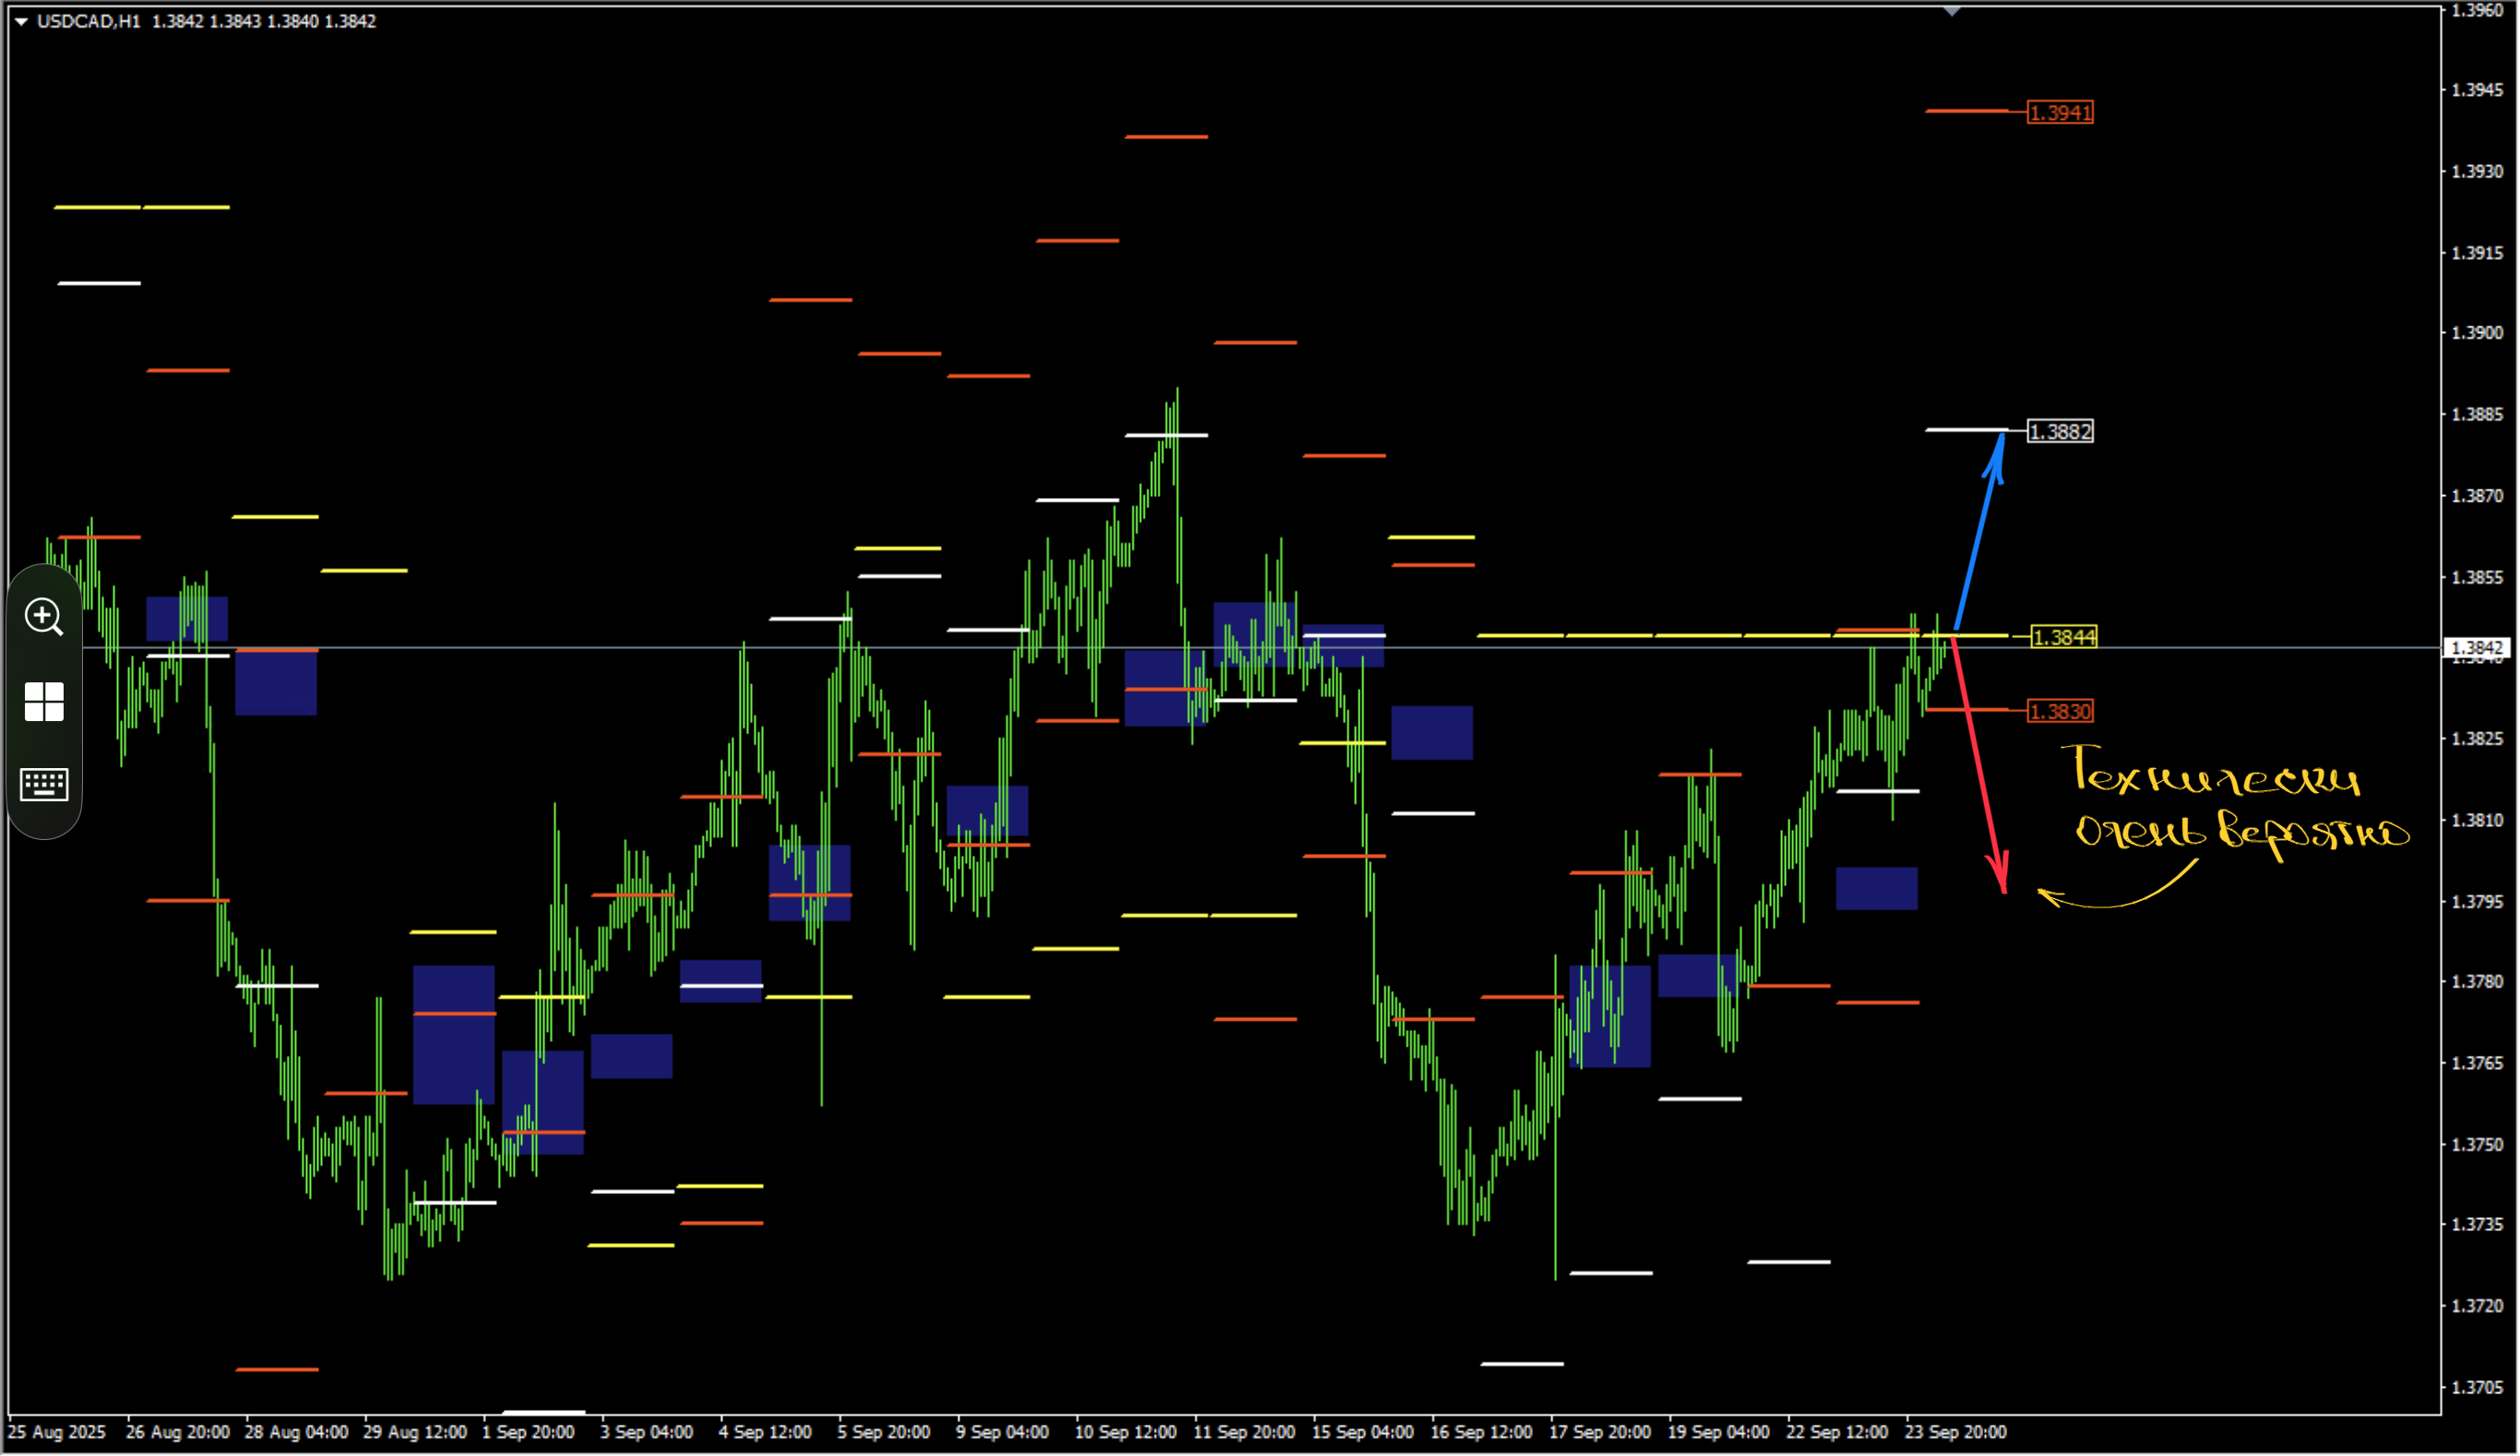Click the 25 Aug 2025 date label
This screenshot has height=1456, width=2520.
(56, 1433)
